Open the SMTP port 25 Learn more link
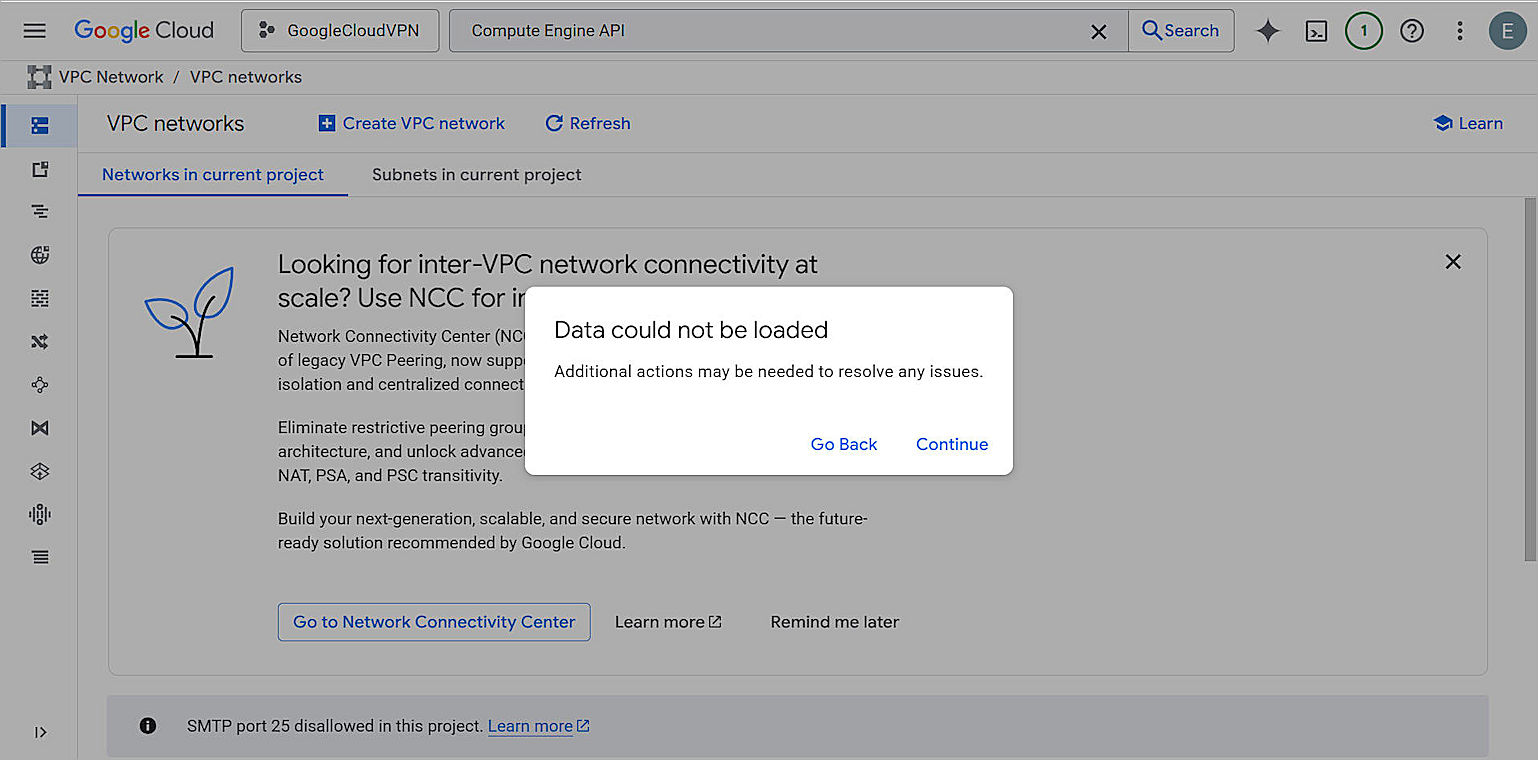Screen dimensions: 1538x760 531,726
